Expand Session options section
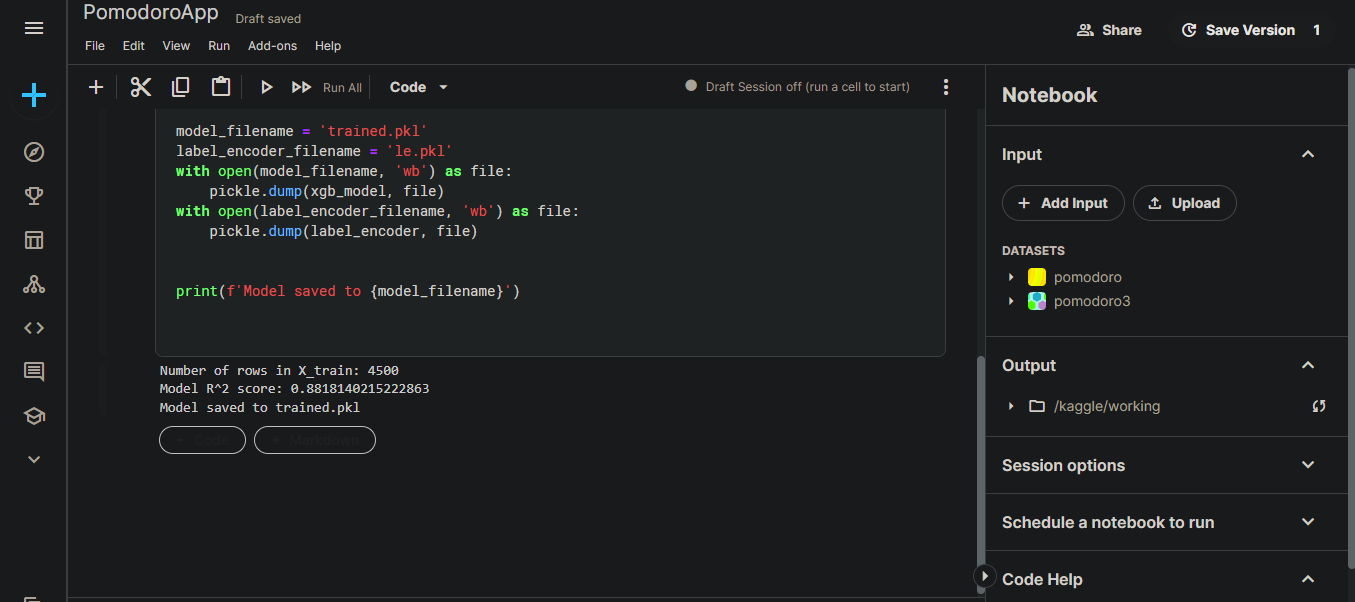 pyautogui.click(x=1308, y=465)
